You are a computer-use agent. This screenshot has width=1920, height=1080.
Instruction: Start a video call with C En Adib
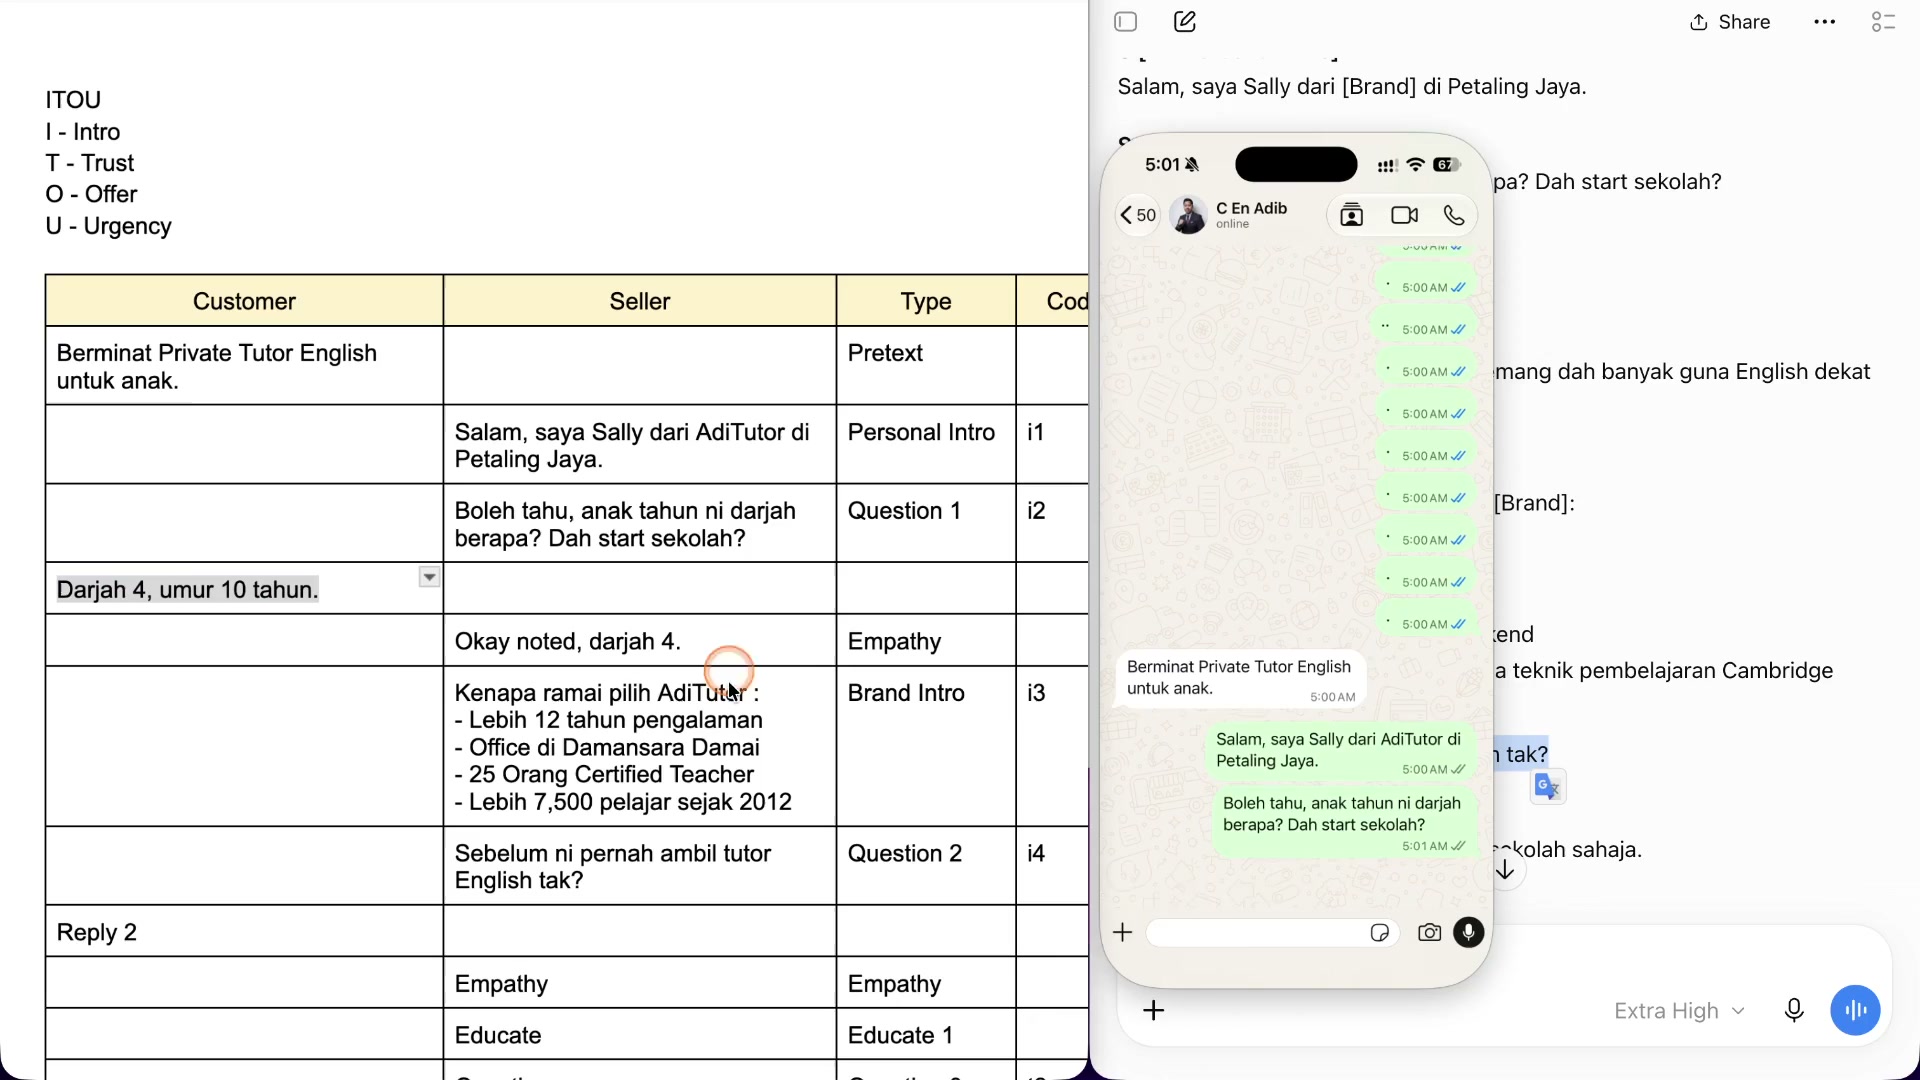(1405, 215)
